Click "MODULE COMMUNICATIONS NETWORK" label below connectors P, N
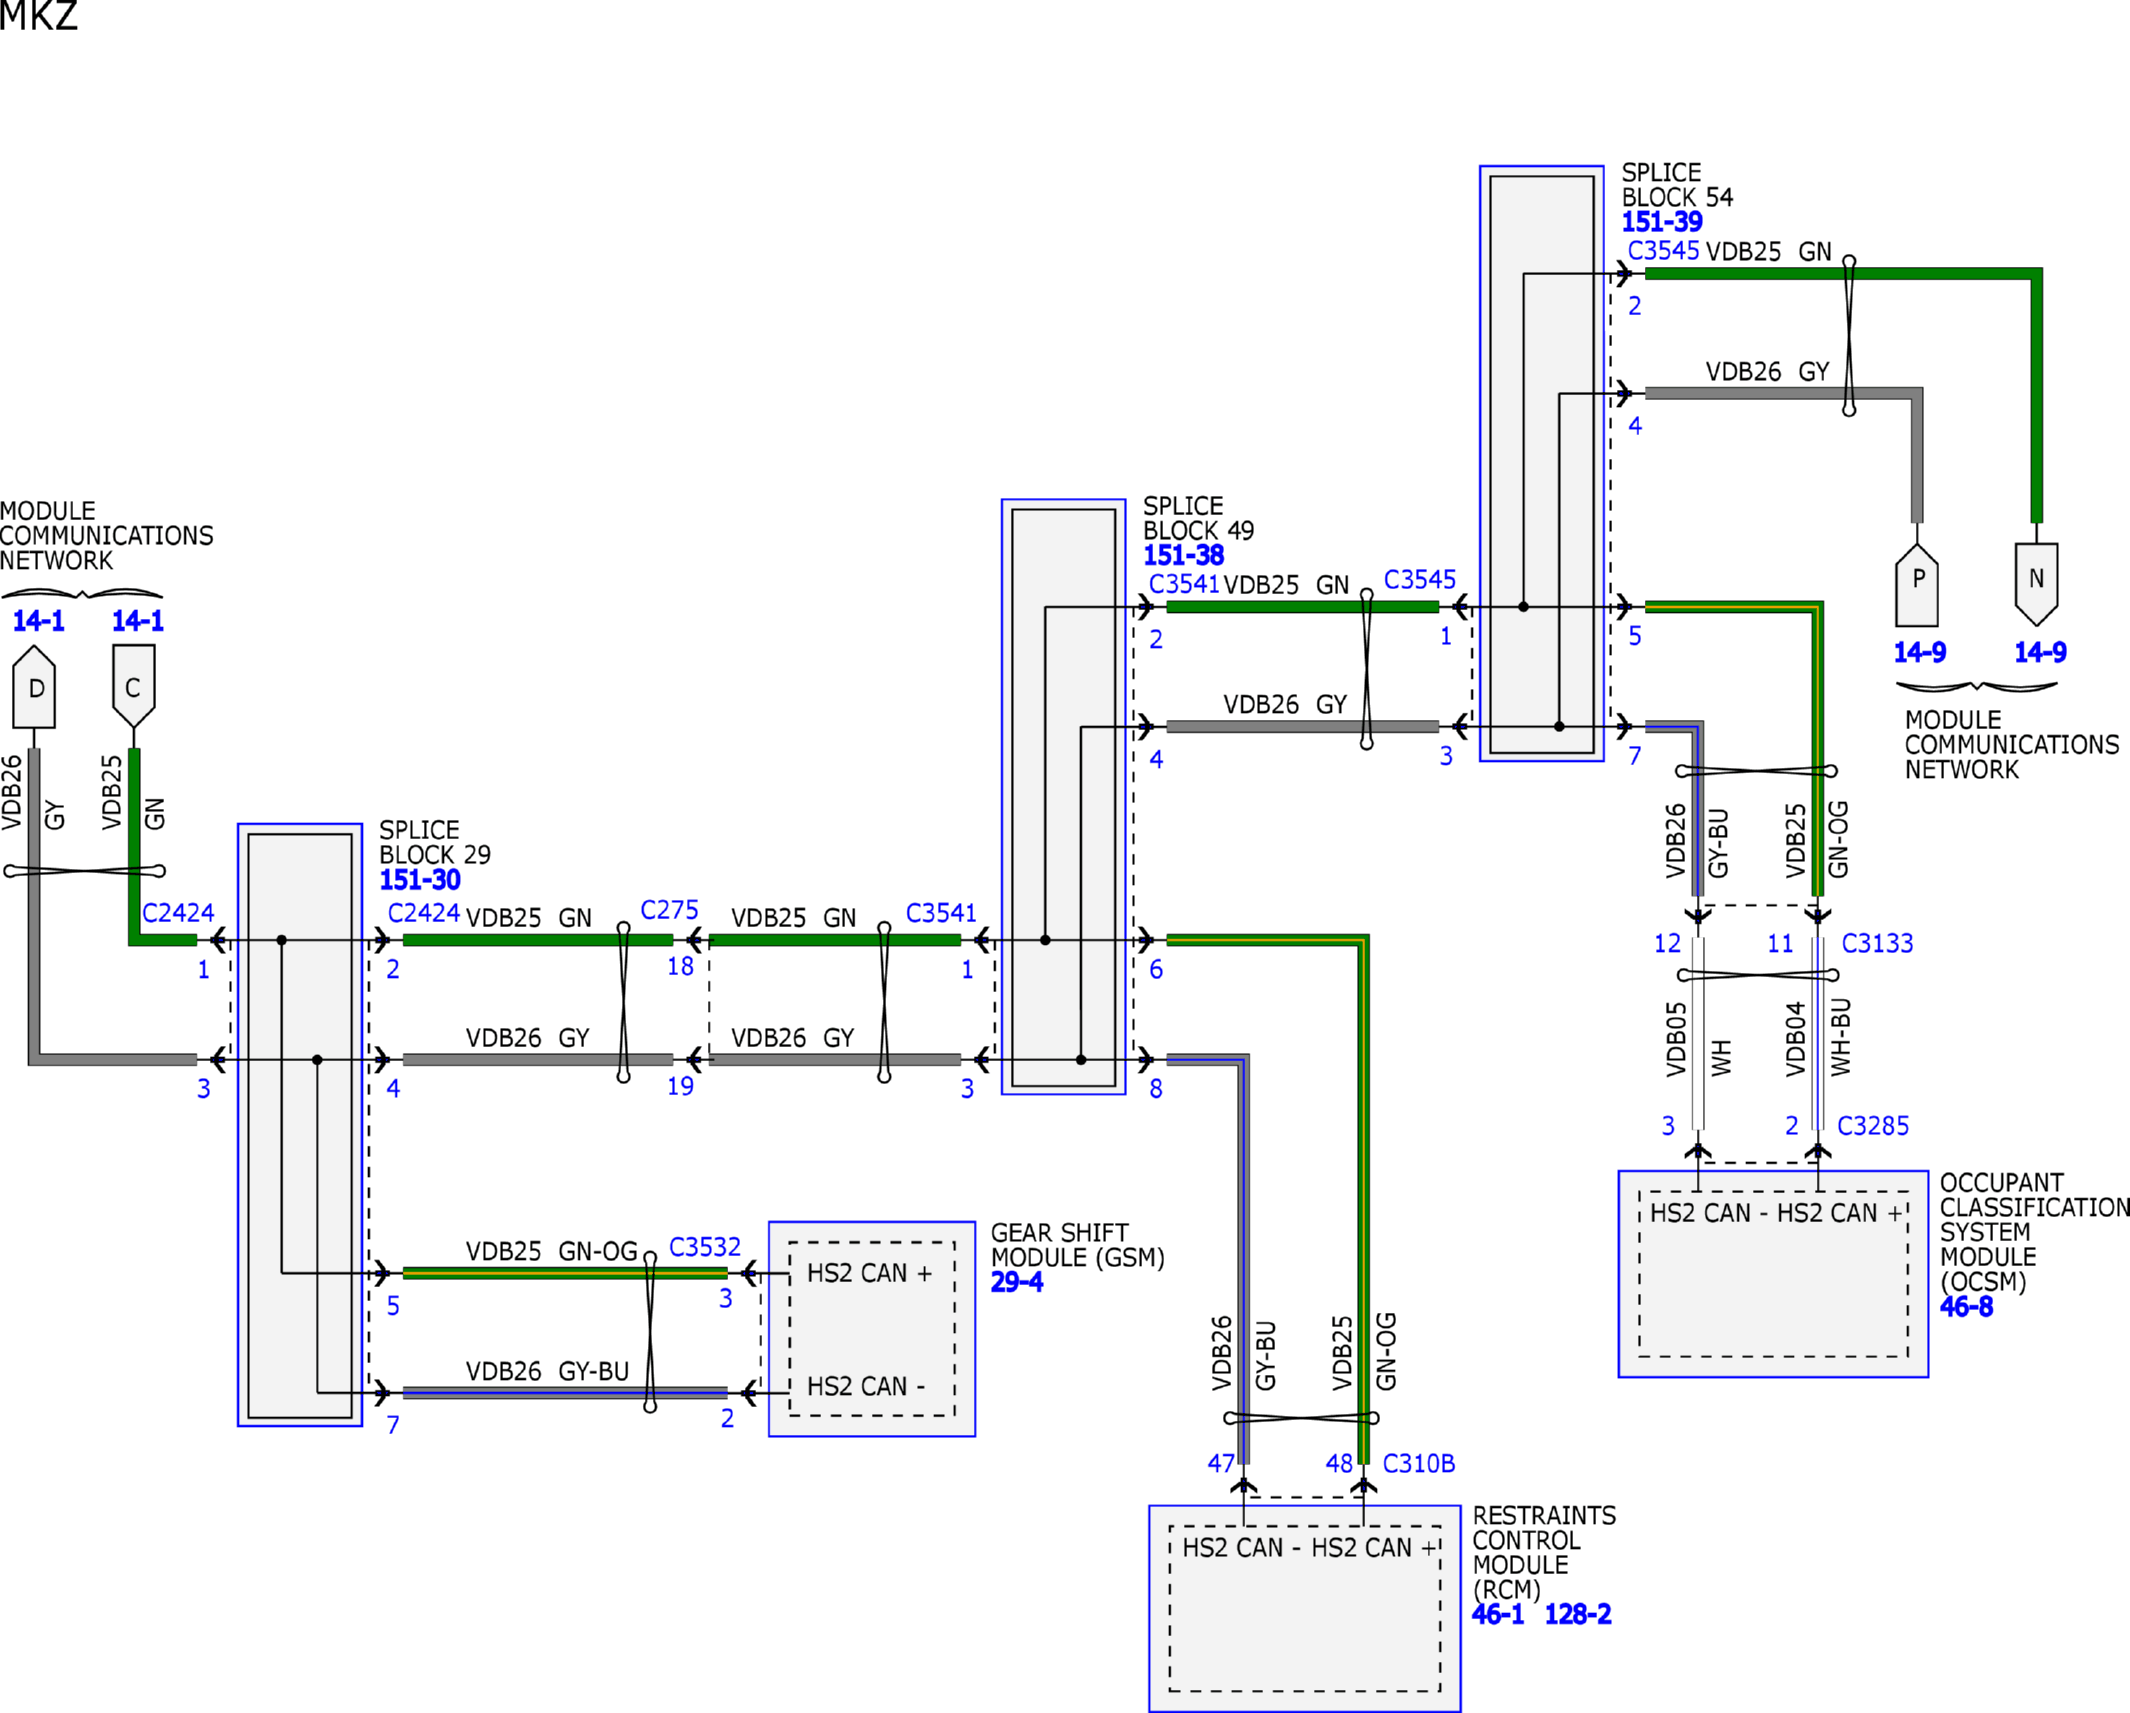Viewport: 2130px width, 1713px height. tap(2012, 745)
